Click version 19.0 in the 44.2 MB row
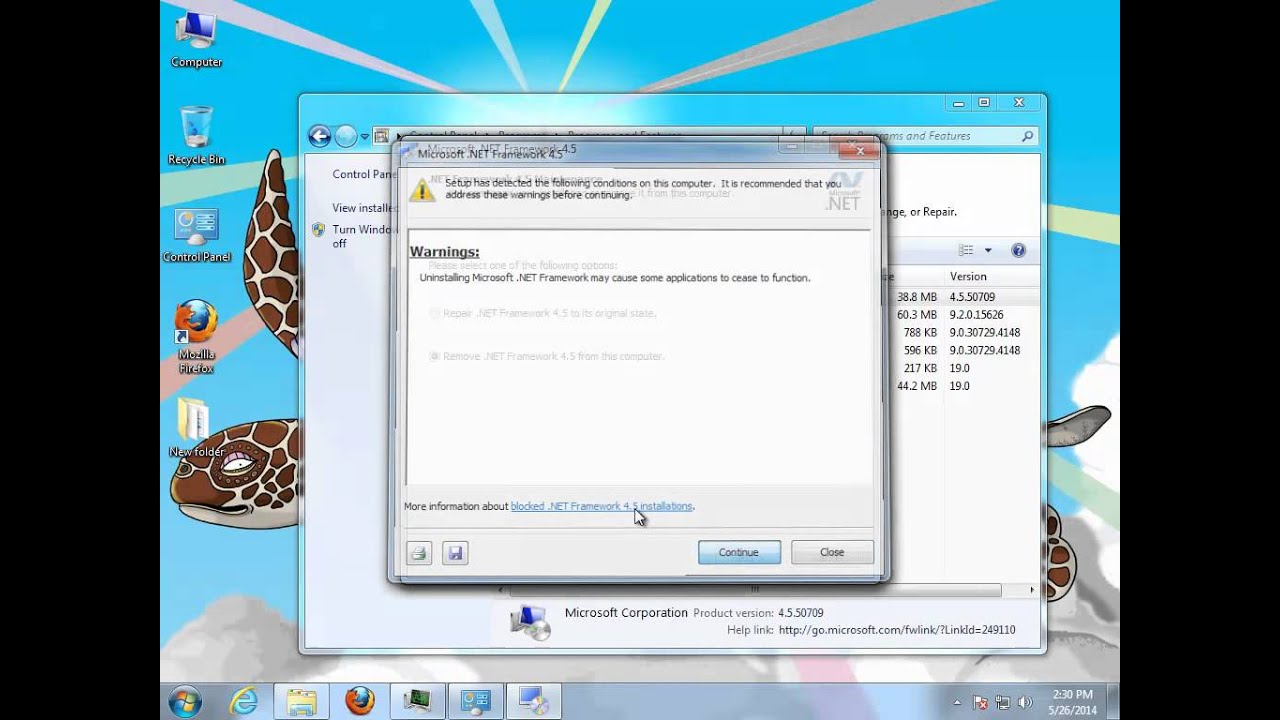1280x720 pixels. 960,386
